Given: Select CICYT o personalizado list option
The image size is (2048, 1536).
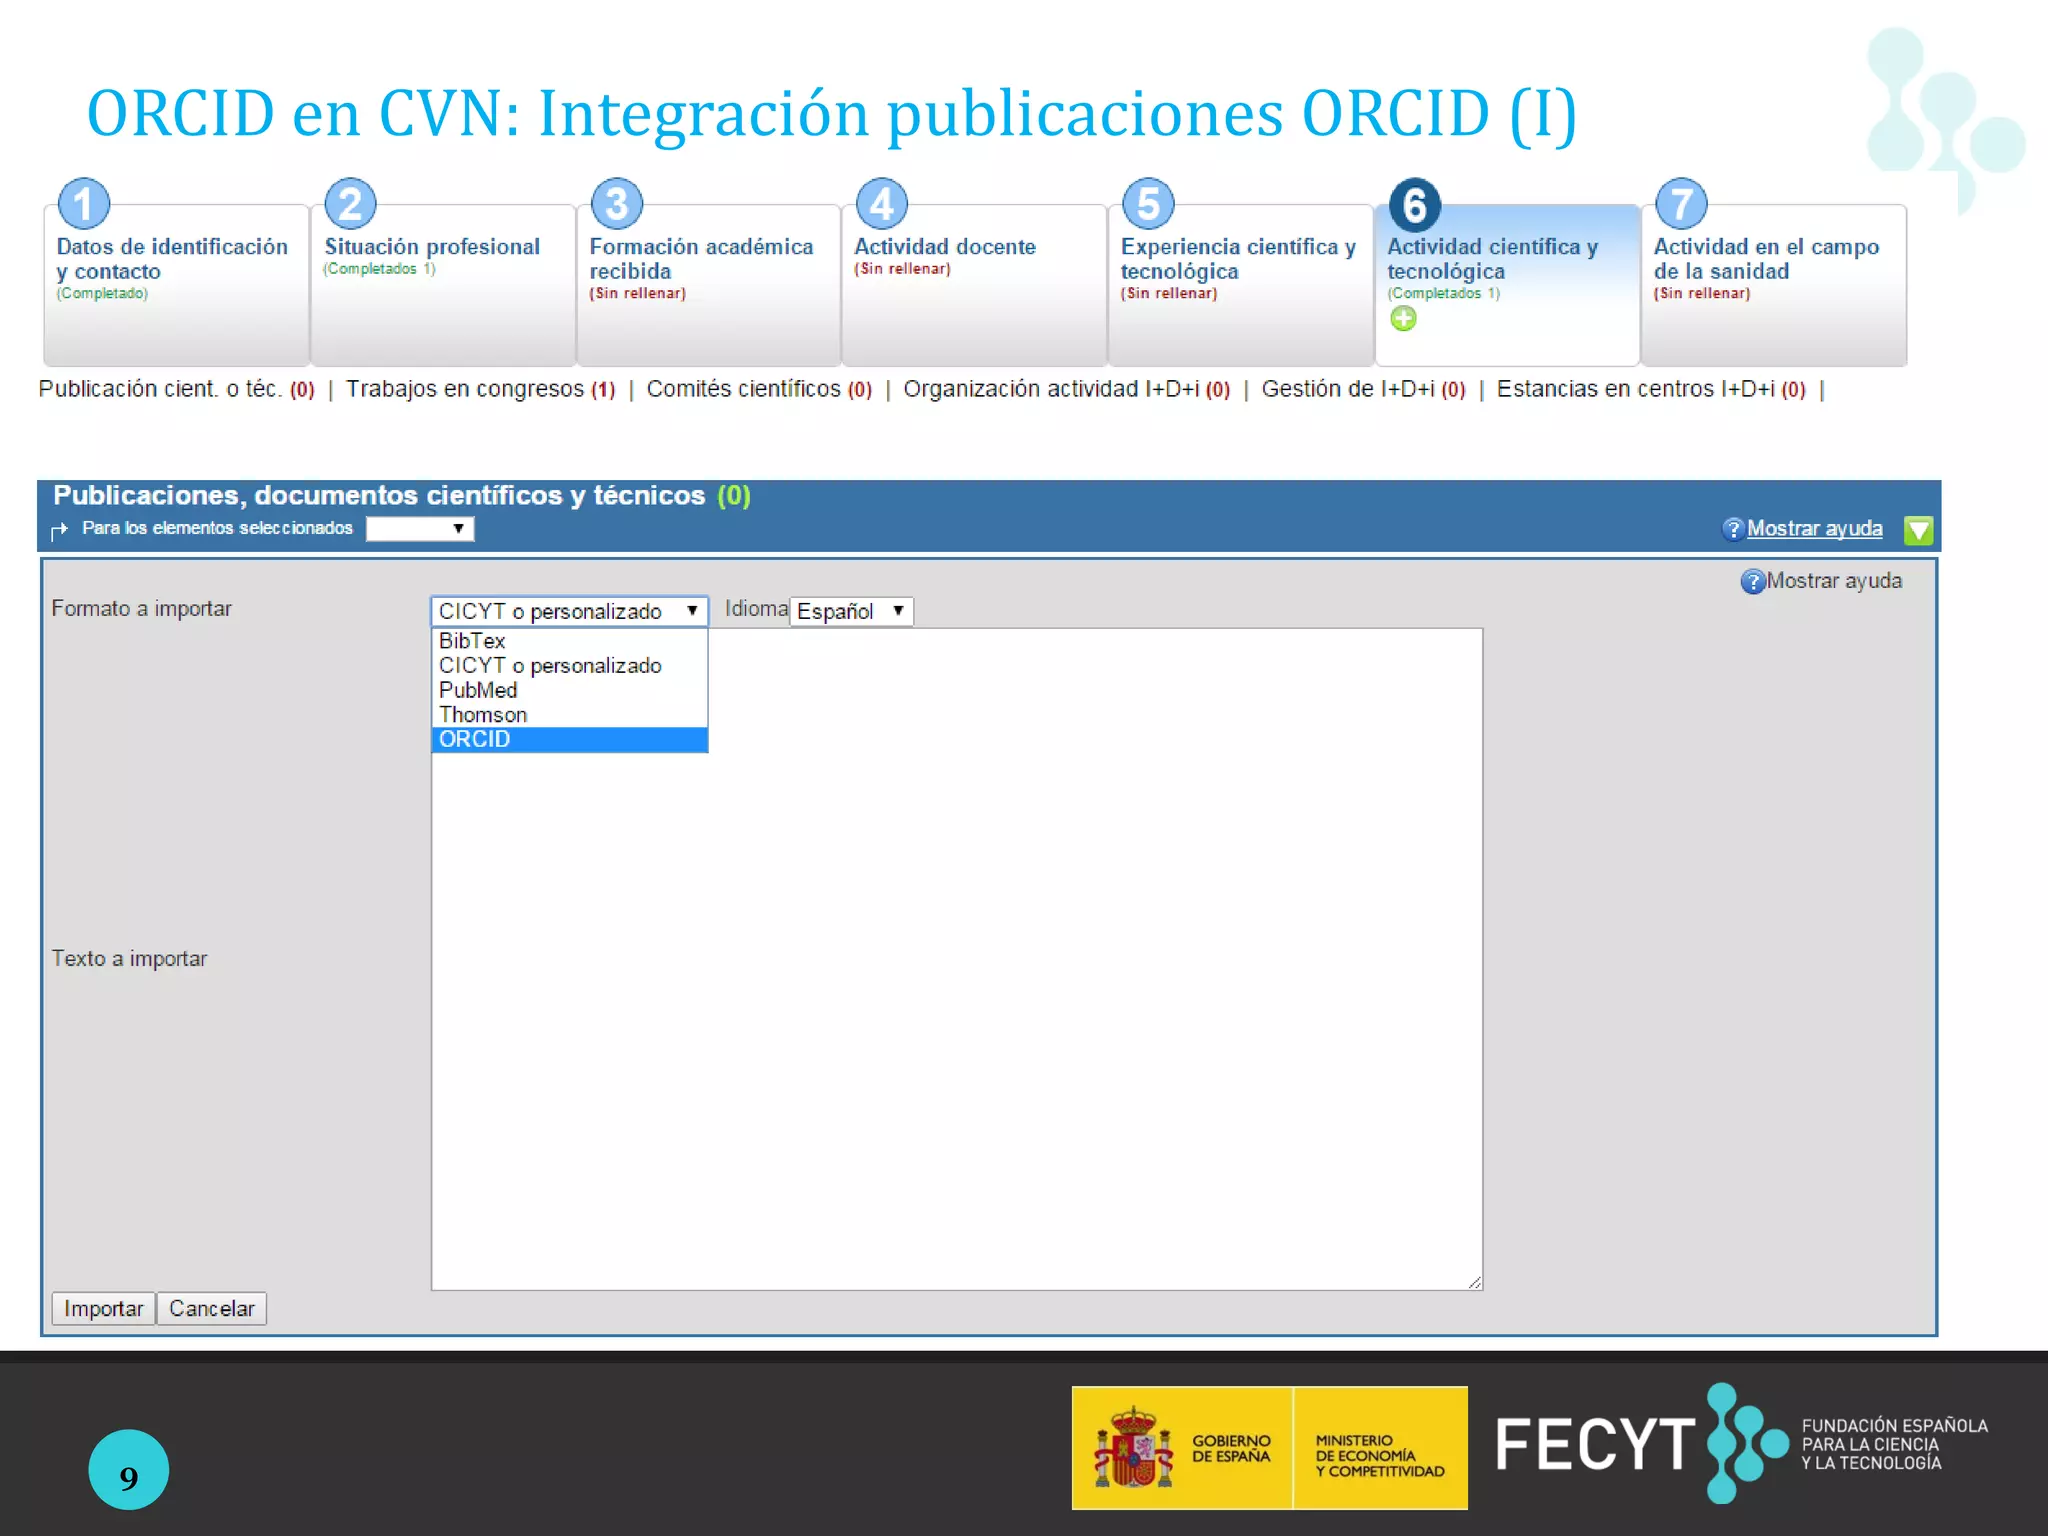Looking at the screenshot, I should pyautogui.click(x=569, y=666).
